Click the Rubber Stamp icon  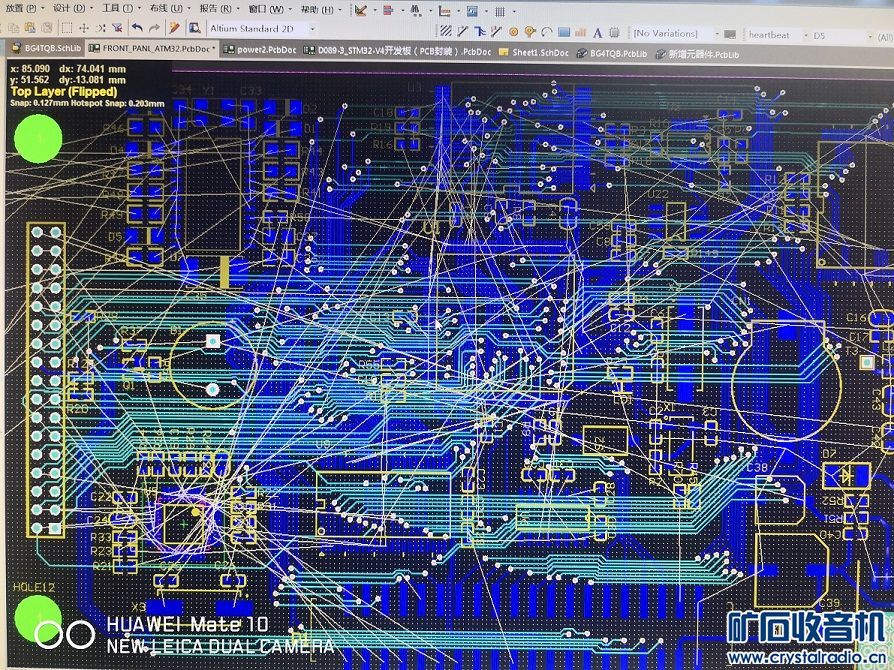(x=47, y=27)
